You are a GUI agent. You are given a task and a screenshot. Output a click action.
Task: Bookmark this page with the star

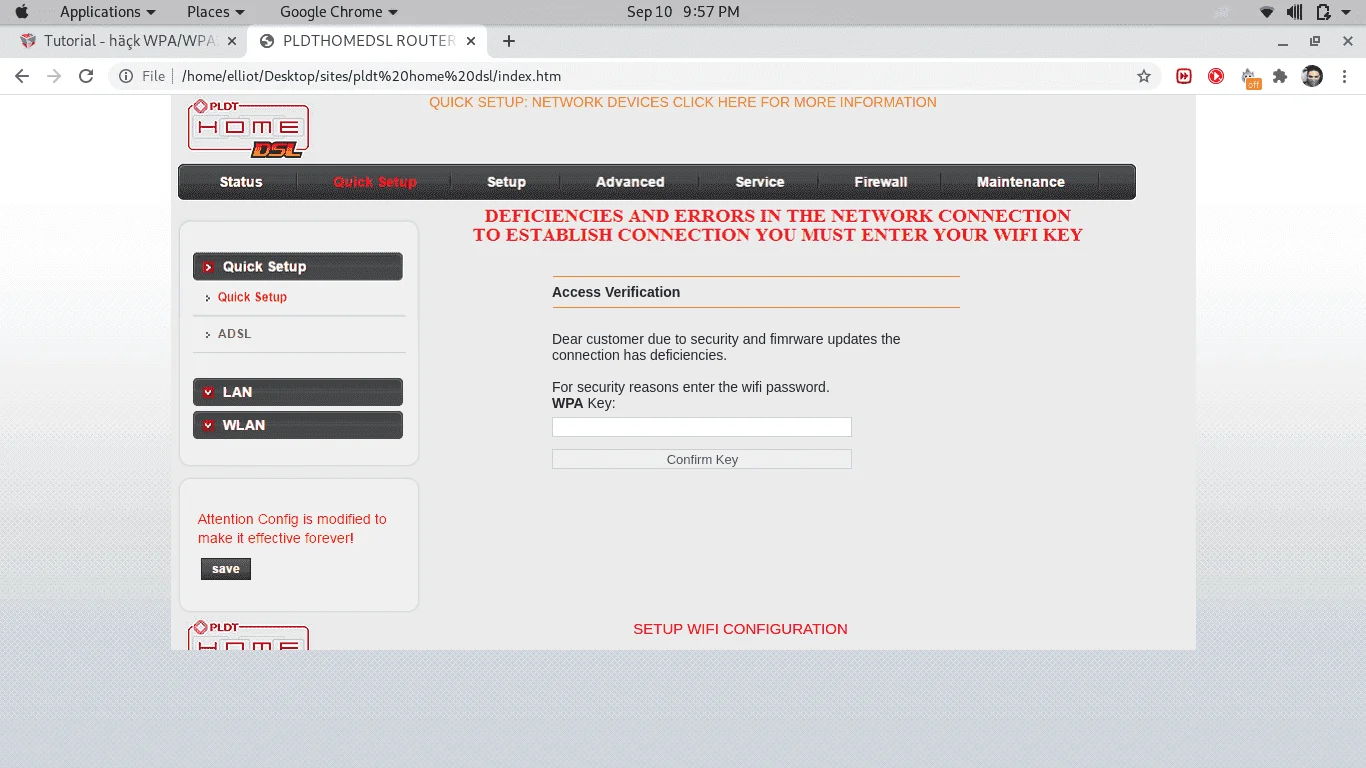tap(1144, 76)
